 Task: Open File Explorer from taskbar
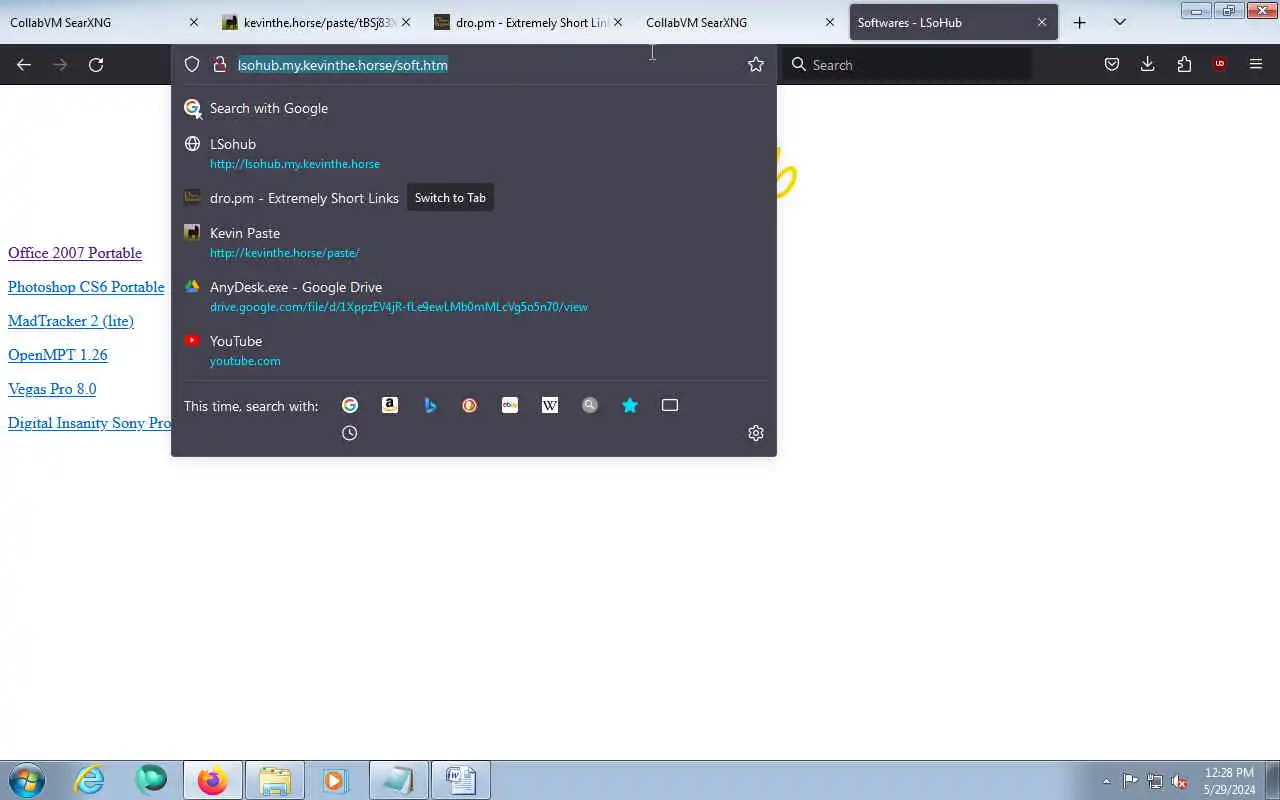pyautogui.click(x=275, y=780)
